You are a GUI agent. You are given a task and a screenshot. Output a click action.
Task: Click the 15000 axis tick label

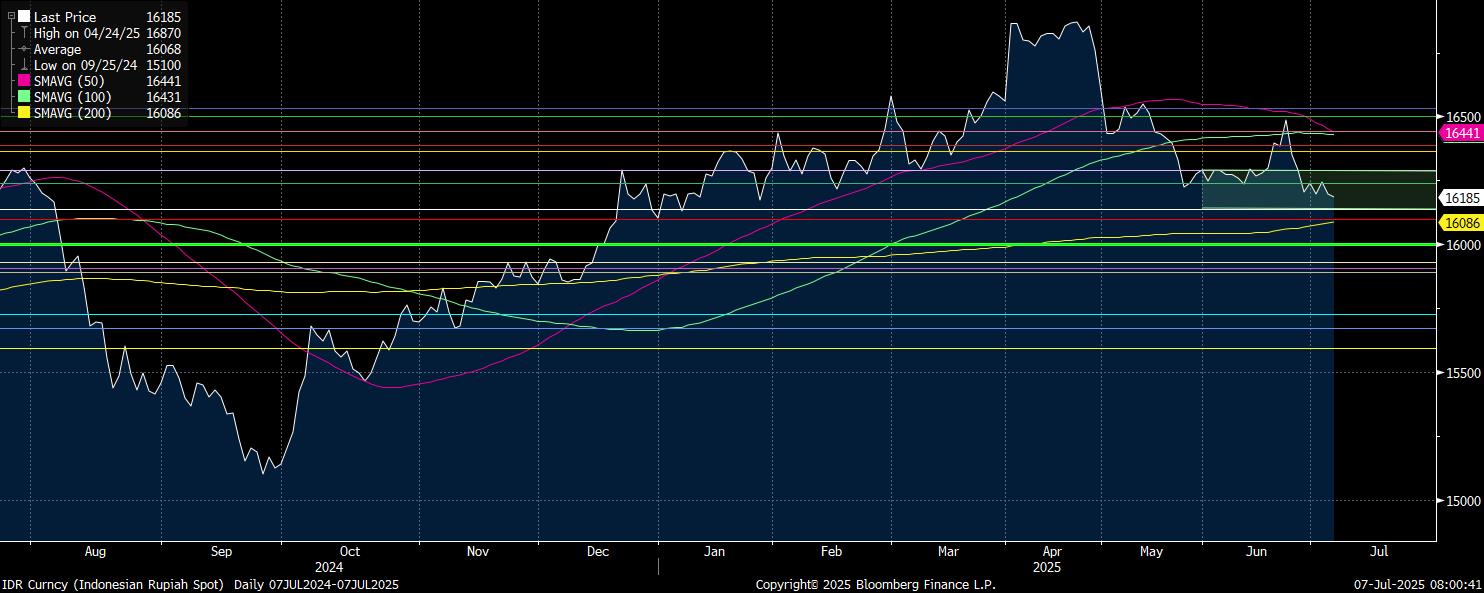[x=1462, y=501]
